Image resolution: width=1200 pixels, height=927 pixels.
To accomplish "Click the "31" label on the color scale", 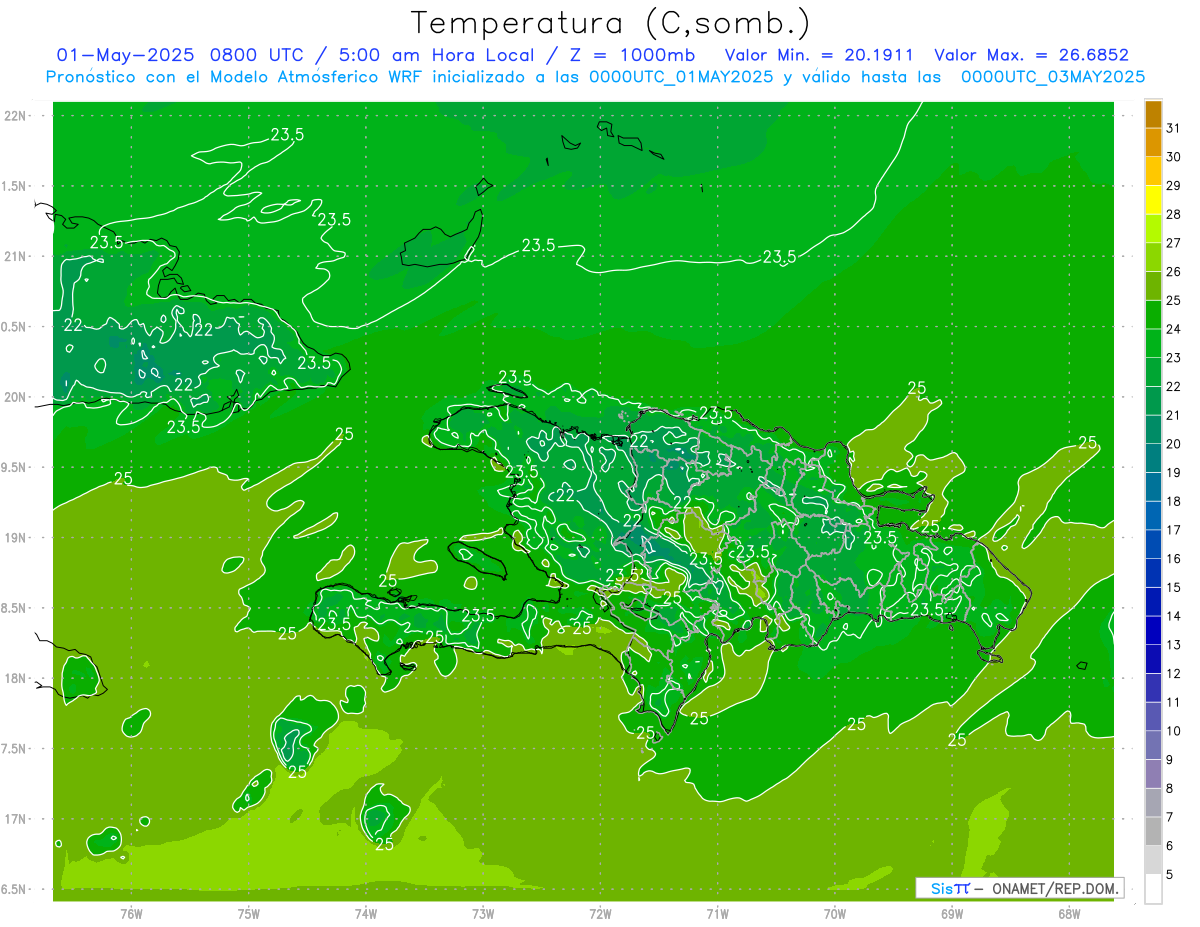I will (x=1173, y=128).
